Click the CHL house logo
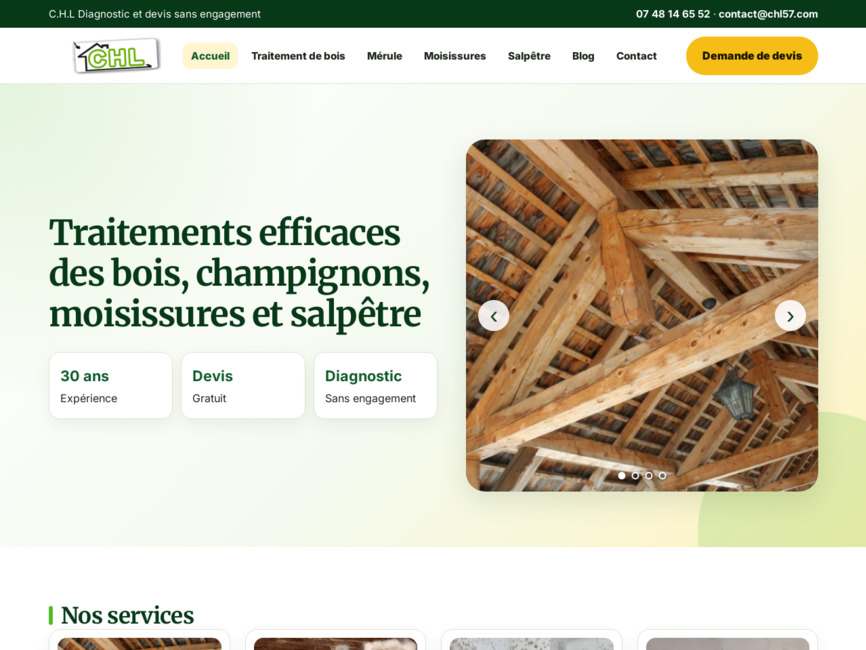The image size is (866, 650). [x=117, y=55]
